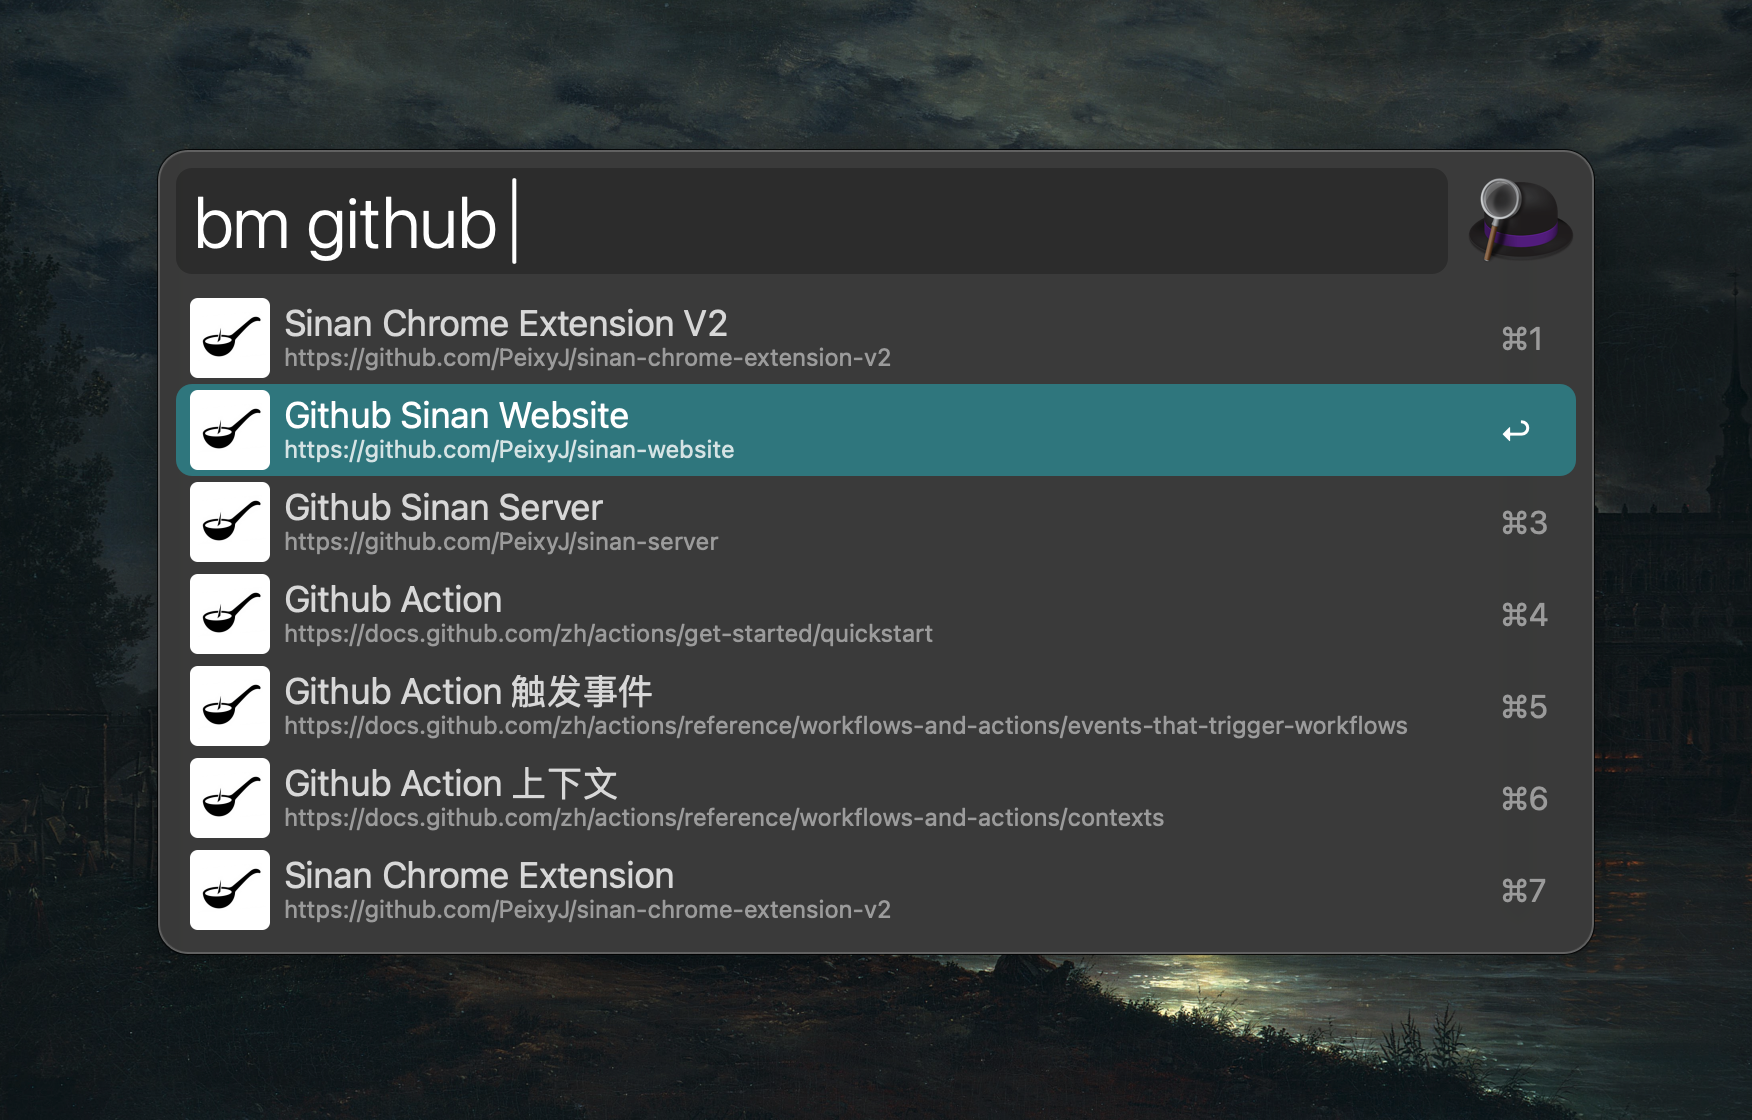Open the 'Sinan Chrome Extension V2' result
Image resolution: width=1752 pixels, height=1120 pixels.
click(x=876, y=338)
